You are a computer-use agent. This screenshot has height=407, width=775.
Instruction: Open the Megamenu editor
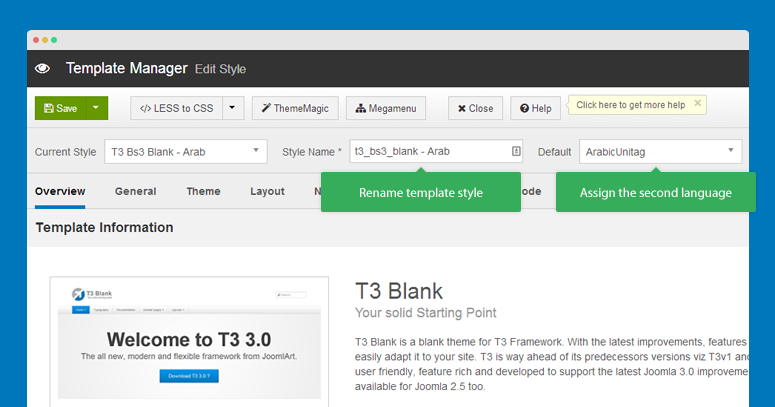point(386,108)
